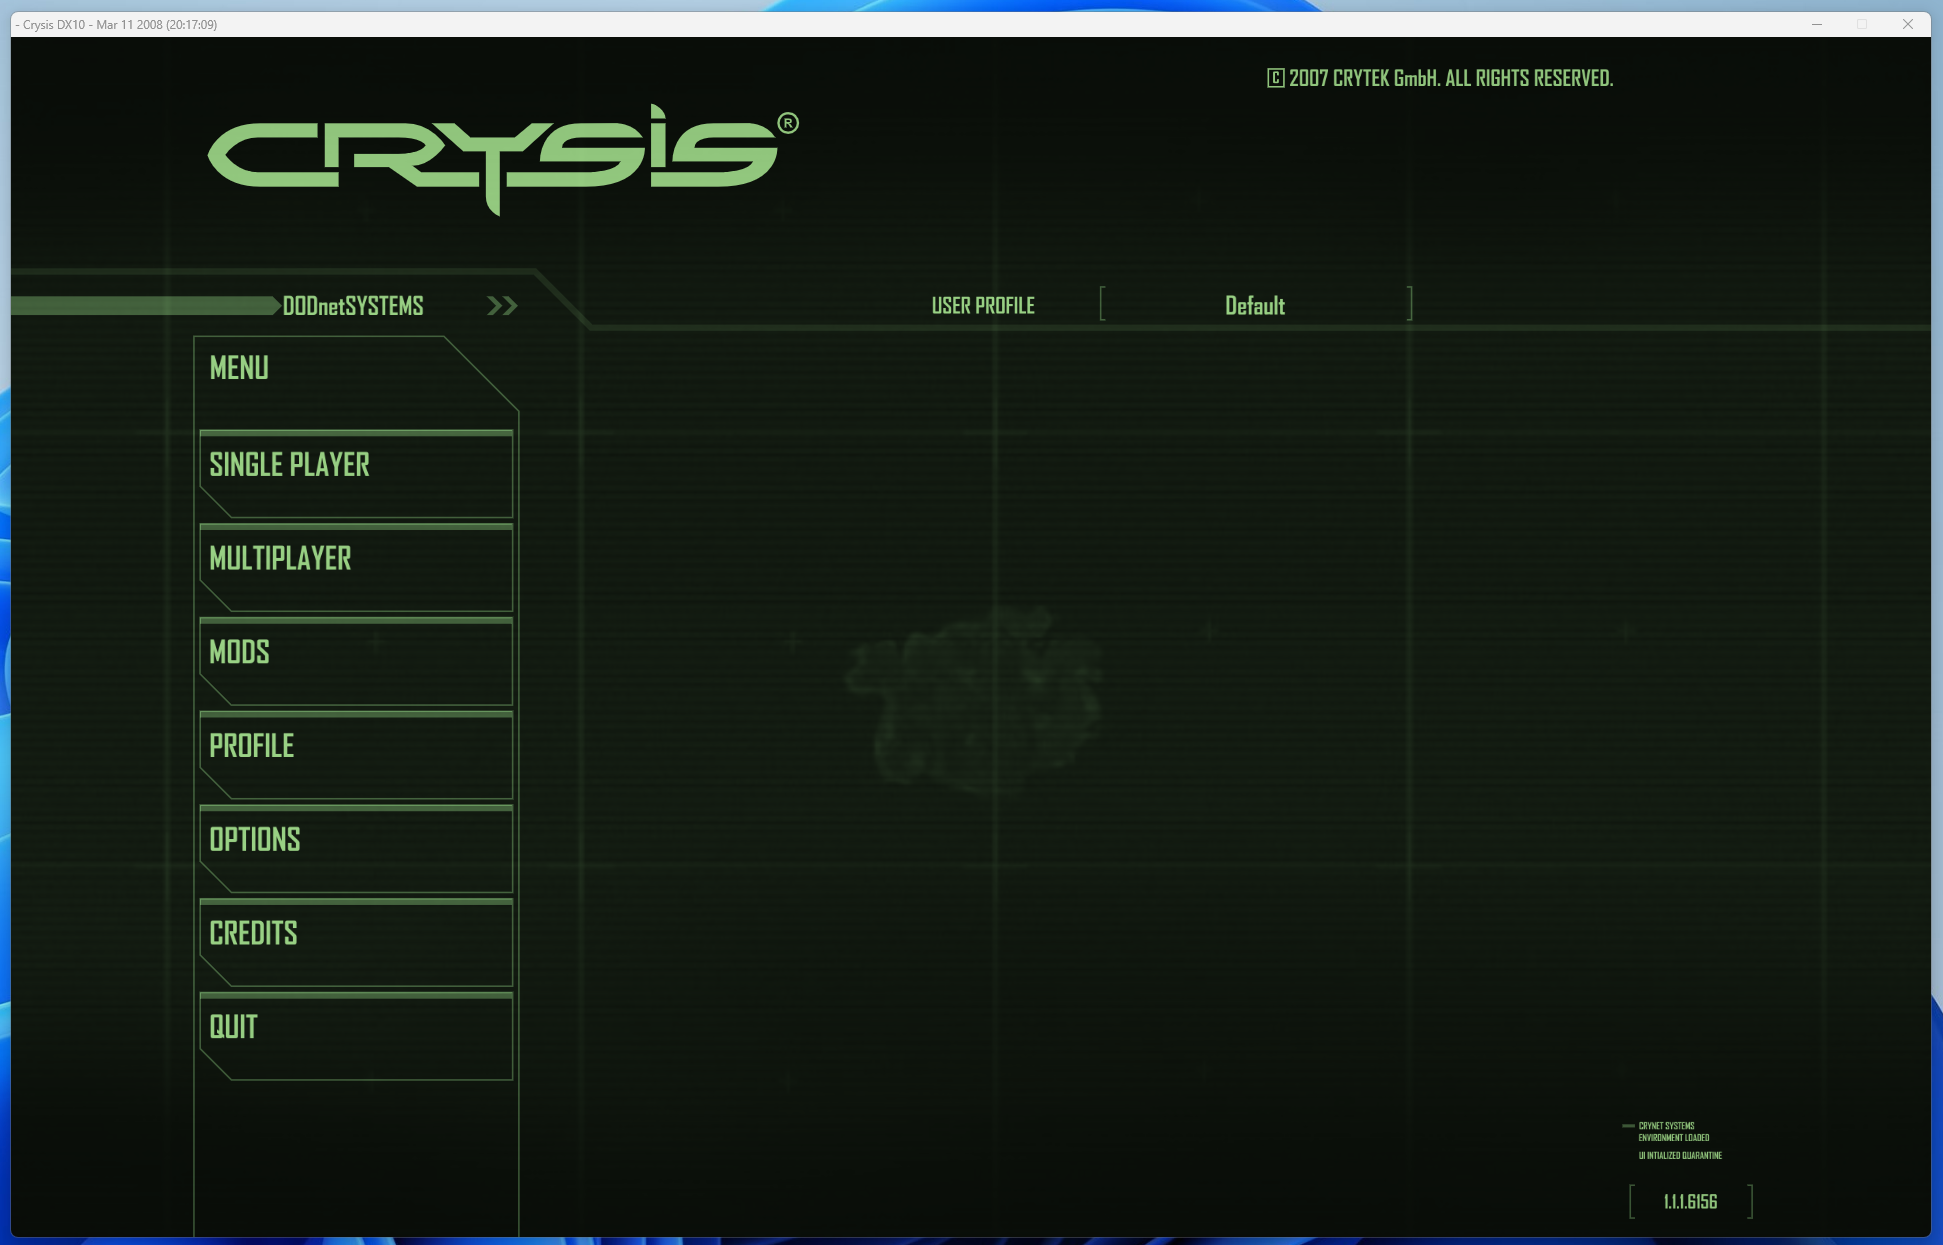This screenshot has width=1943, height=1245.
Task: Click the DODnetSYSTEMS header label
Action: (353, 306)
